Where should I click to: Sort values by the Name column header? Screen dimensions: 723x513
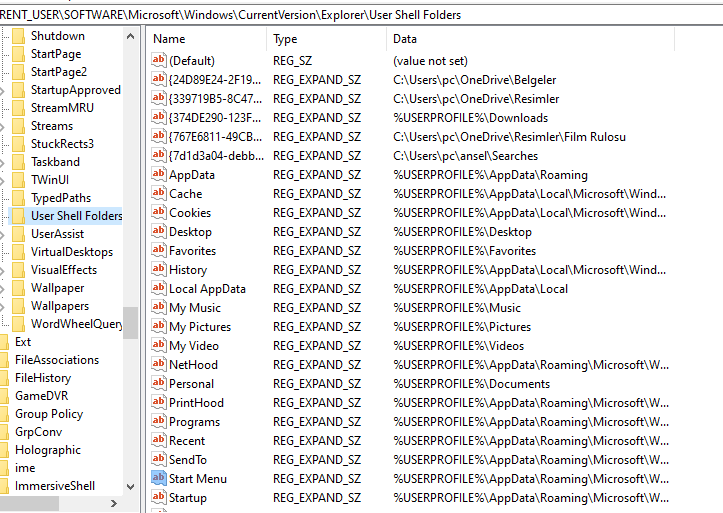(x=207, y=39)
